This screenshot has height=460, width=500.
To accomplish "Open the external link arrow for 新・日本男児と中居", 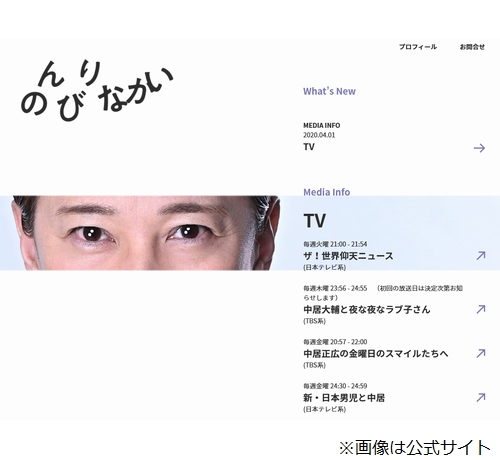I will 481,397.
